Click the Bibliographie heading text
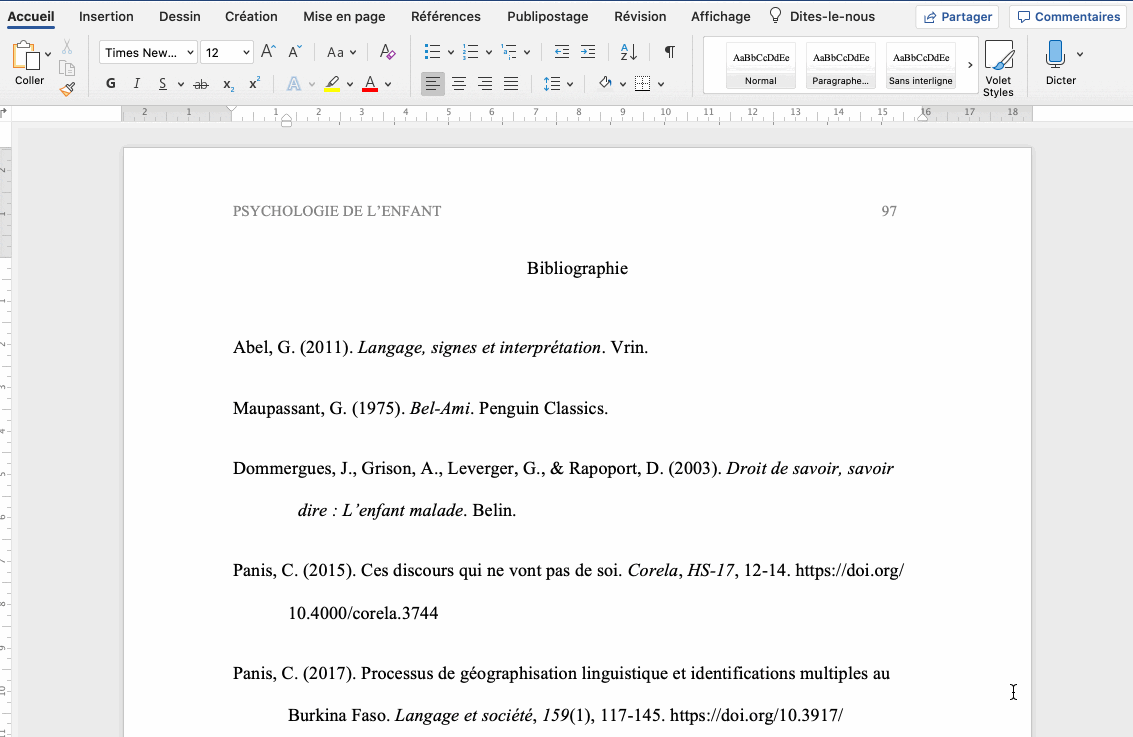This screenshot has height=737, width=1133. [x=577, y=268]
